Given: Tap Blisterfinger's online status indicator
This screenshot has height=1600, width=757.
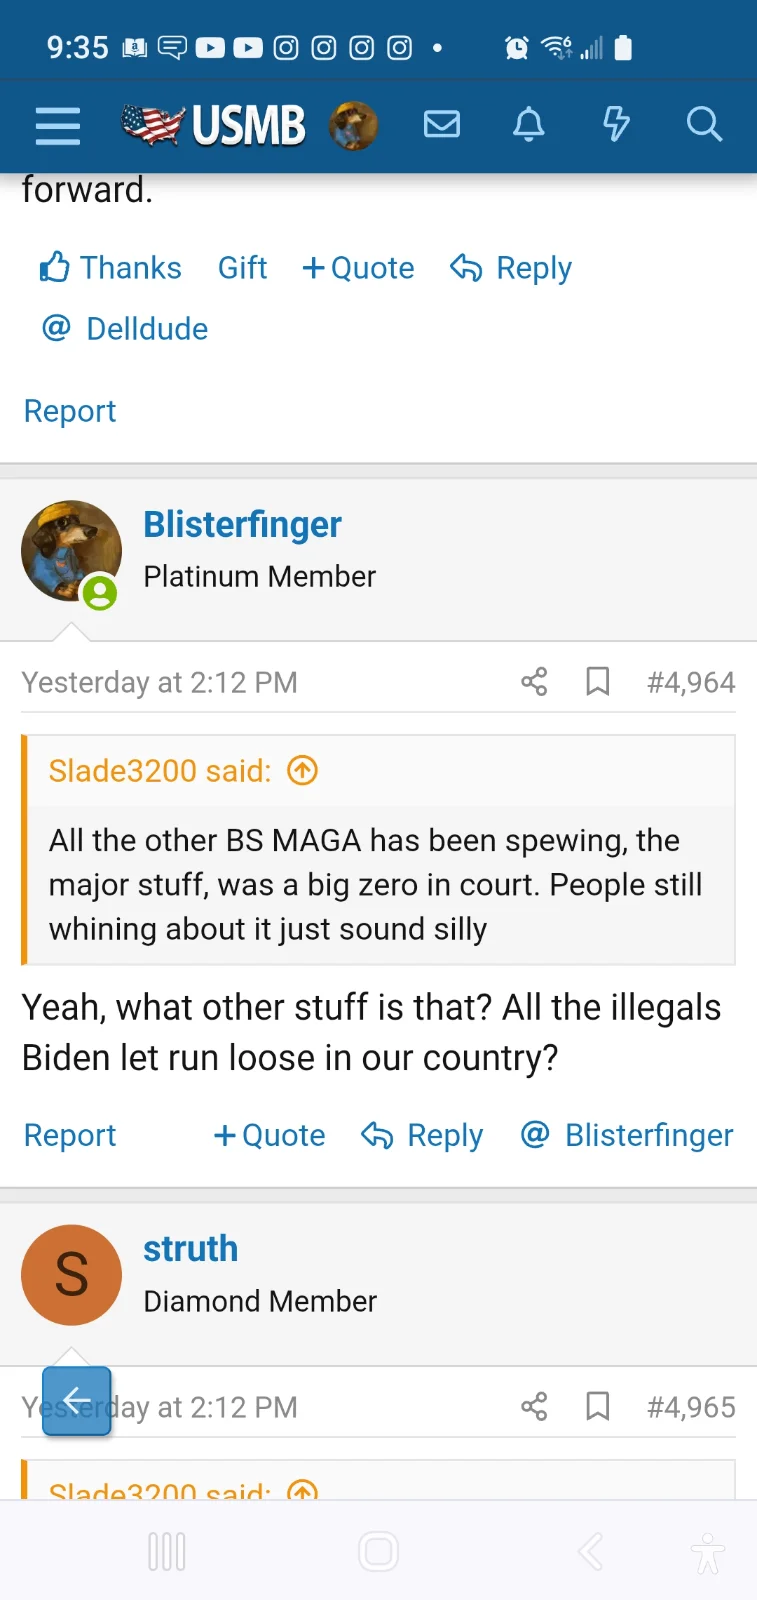Looking at the screenshot, I should point(99,593).
